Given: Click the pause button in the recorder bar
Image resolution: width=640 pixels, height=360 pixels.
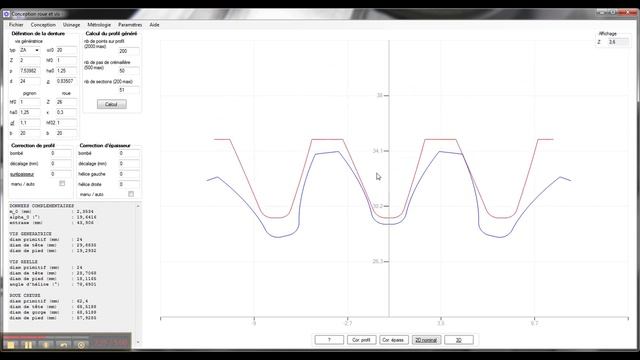Looking at the screenshot, I should click(x=28, y=345).
